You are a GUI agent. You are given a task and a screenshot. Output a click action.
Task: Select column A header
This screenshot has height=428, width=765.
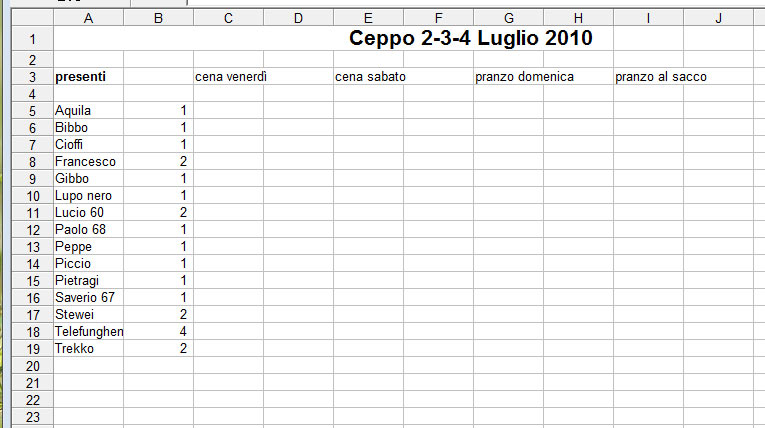pos(88,18)
